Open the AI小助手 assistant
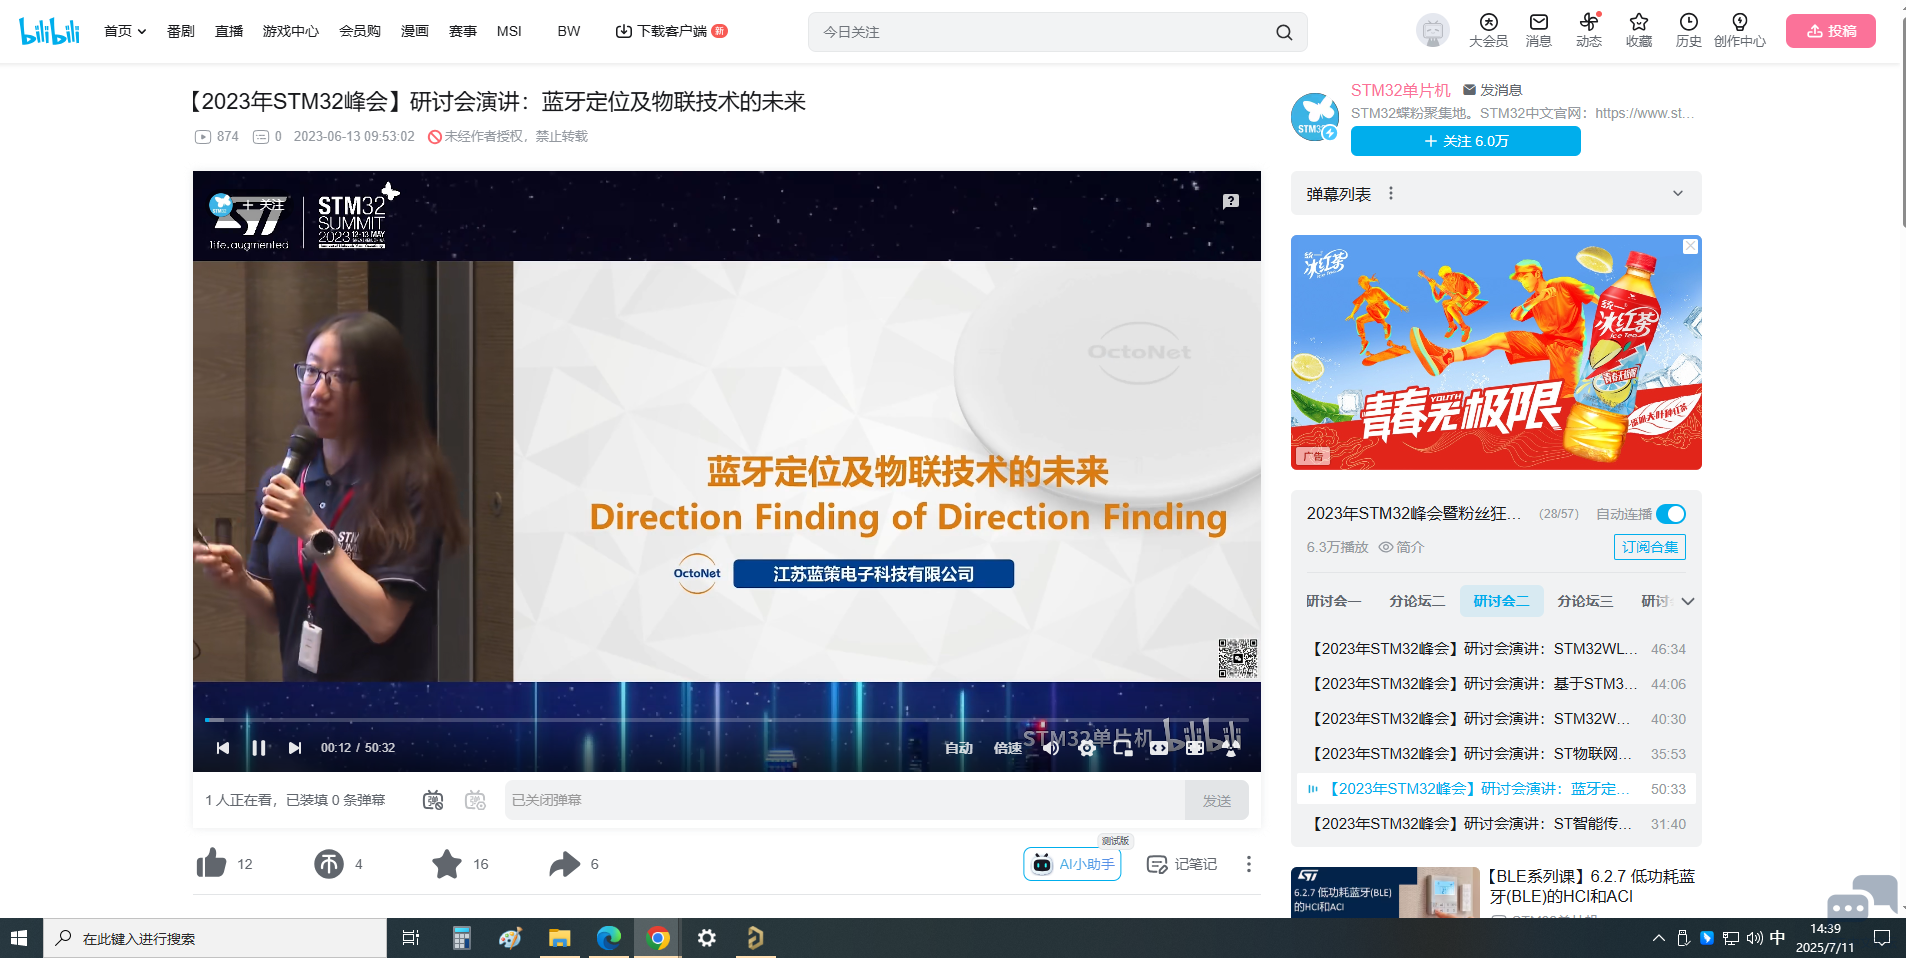Image resolution: width=1906 pixels, height=958 pixels. tap(1072, 864)
